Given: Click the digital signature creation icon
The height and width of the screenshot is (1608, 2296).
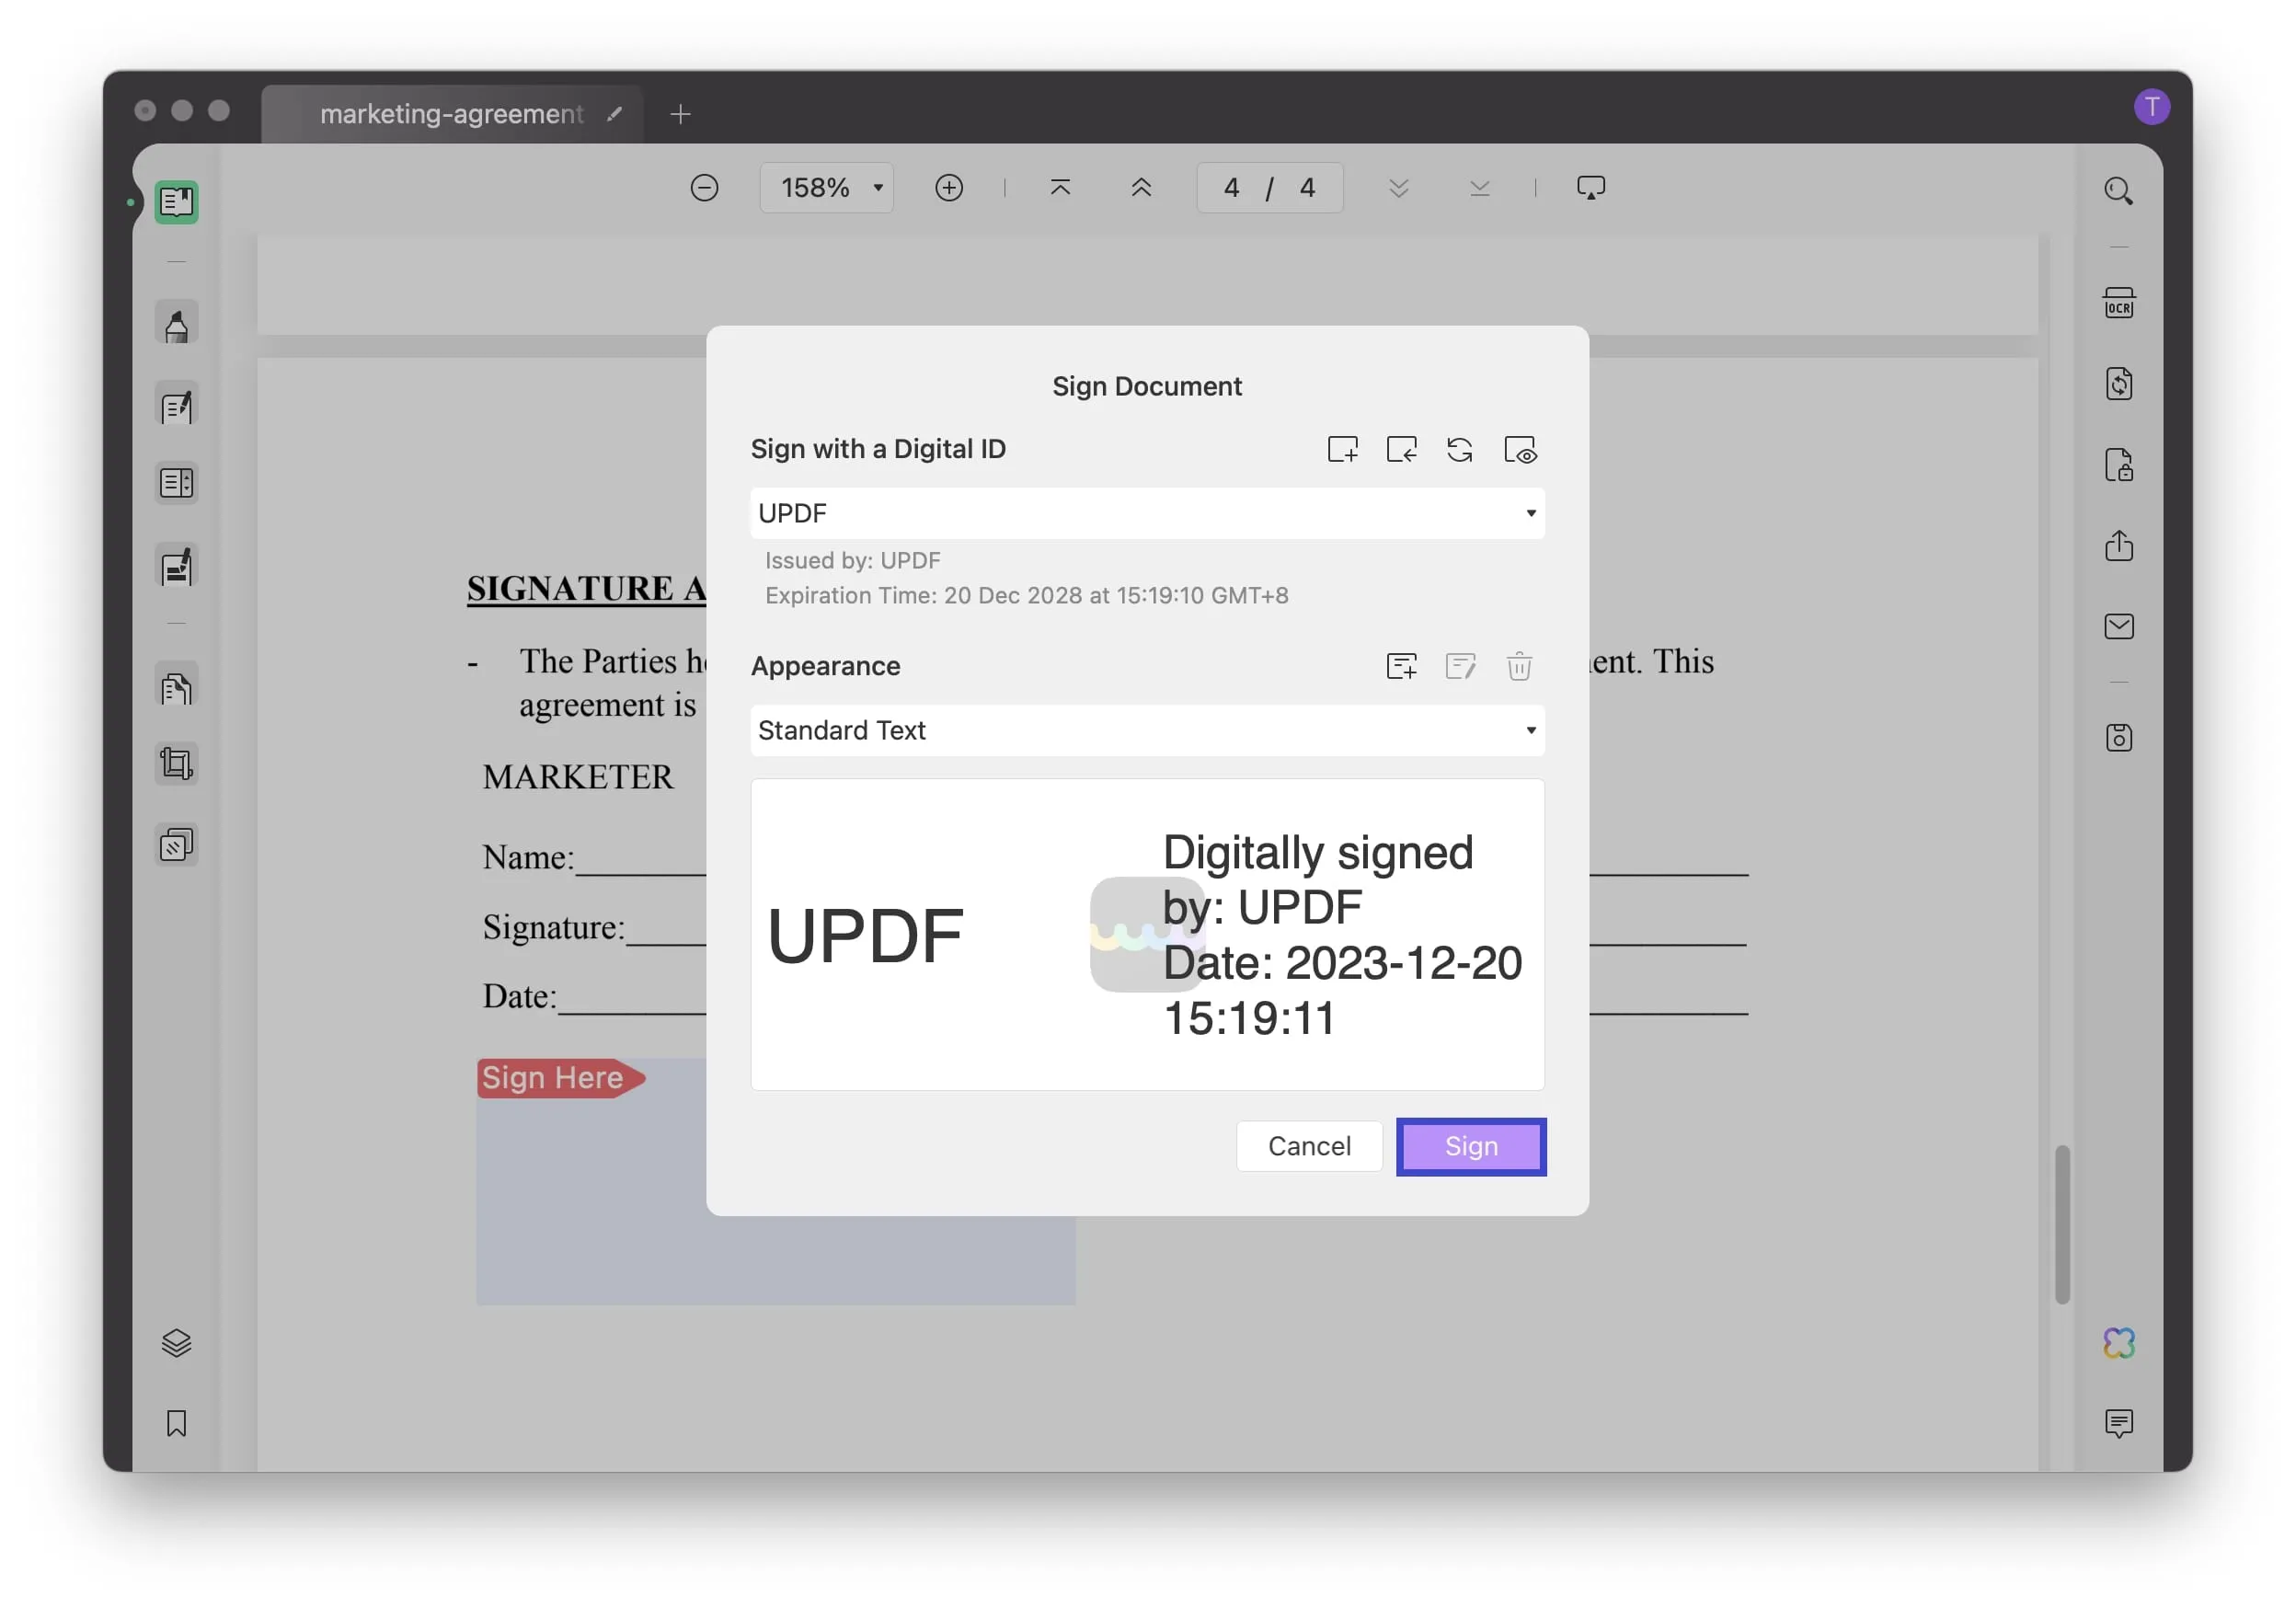Looking at the screenshot, I should pyautogui.click(x=1342, y=450).
